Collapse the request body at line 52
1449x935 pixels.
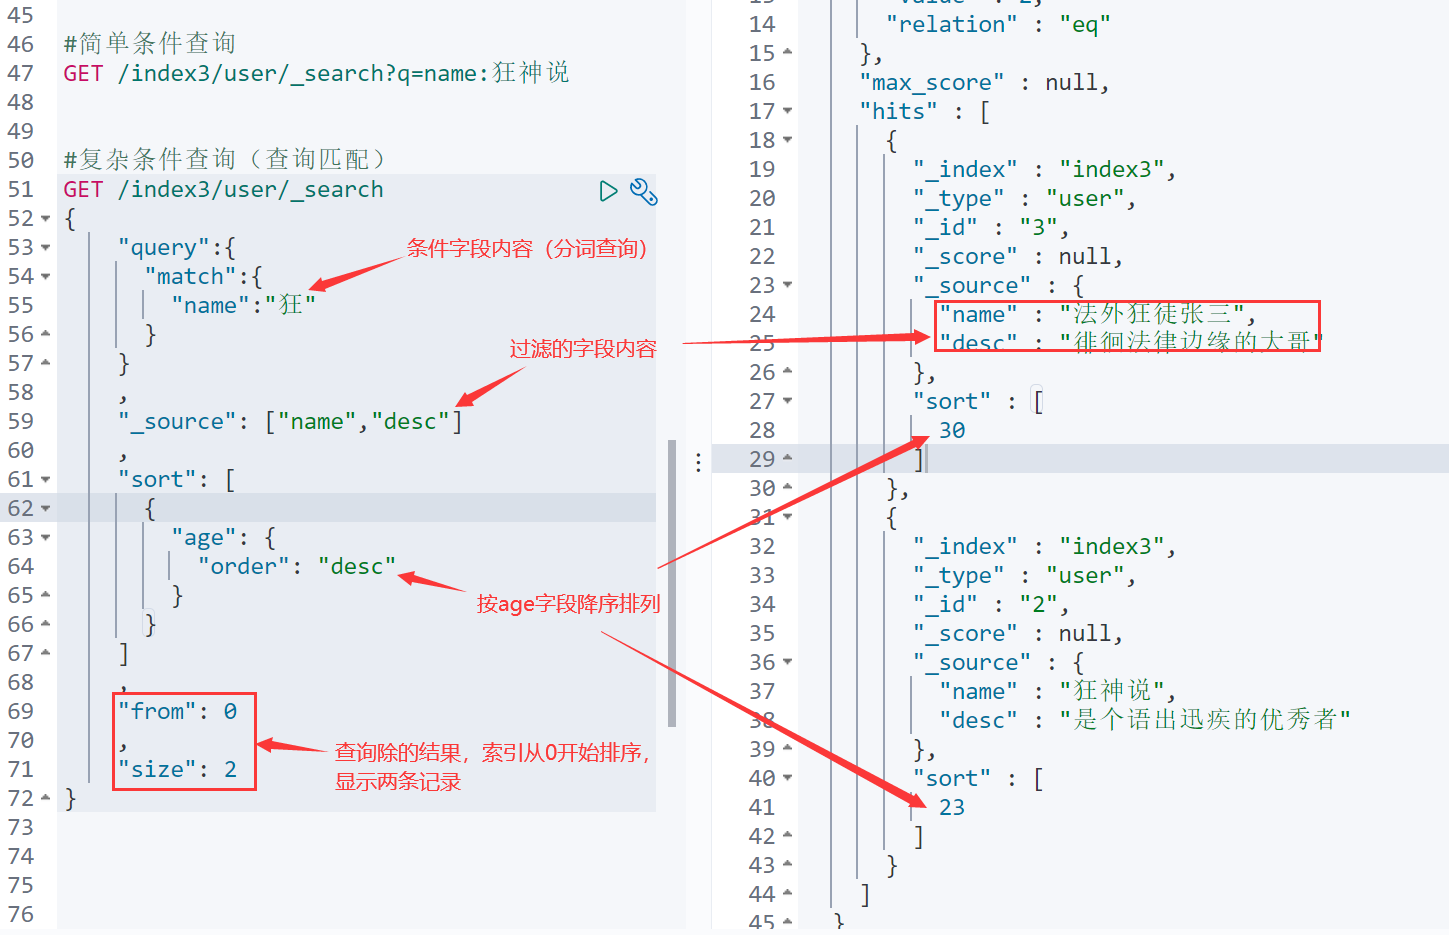click(x=46, y=219)
